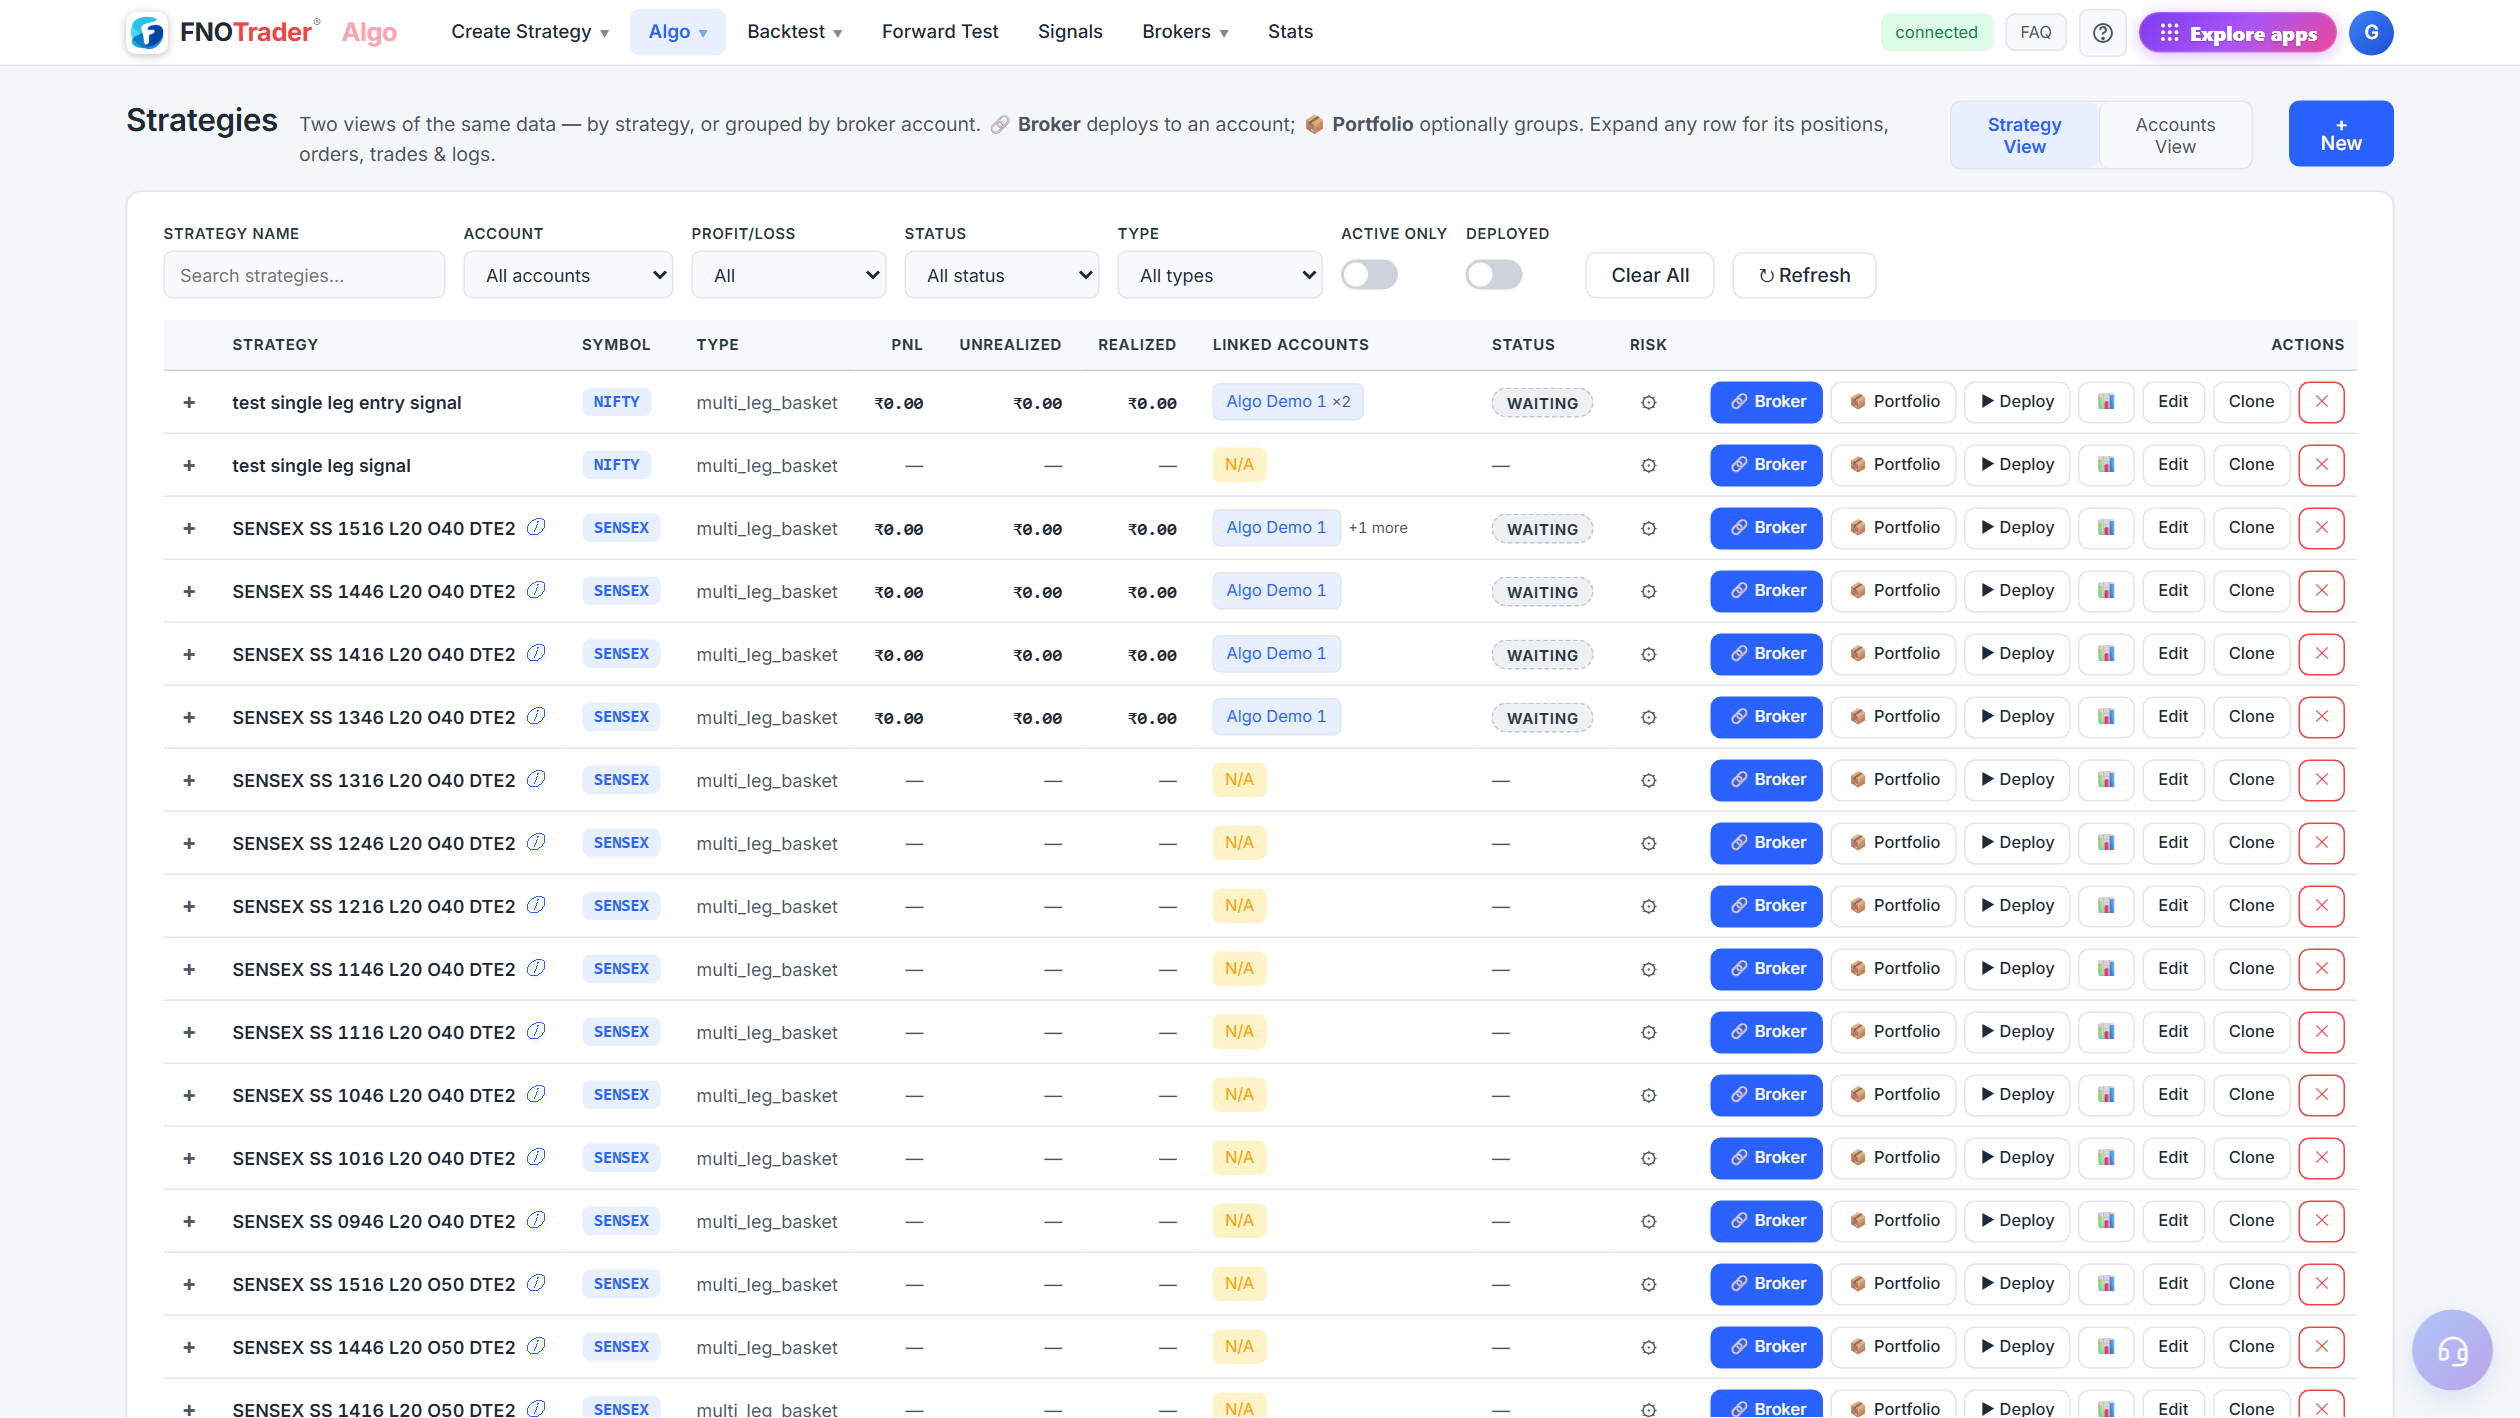Clear All filters
The height and width of the screenshot is (1418, 2520).
pyautogui.click(x=1650, y=275)
